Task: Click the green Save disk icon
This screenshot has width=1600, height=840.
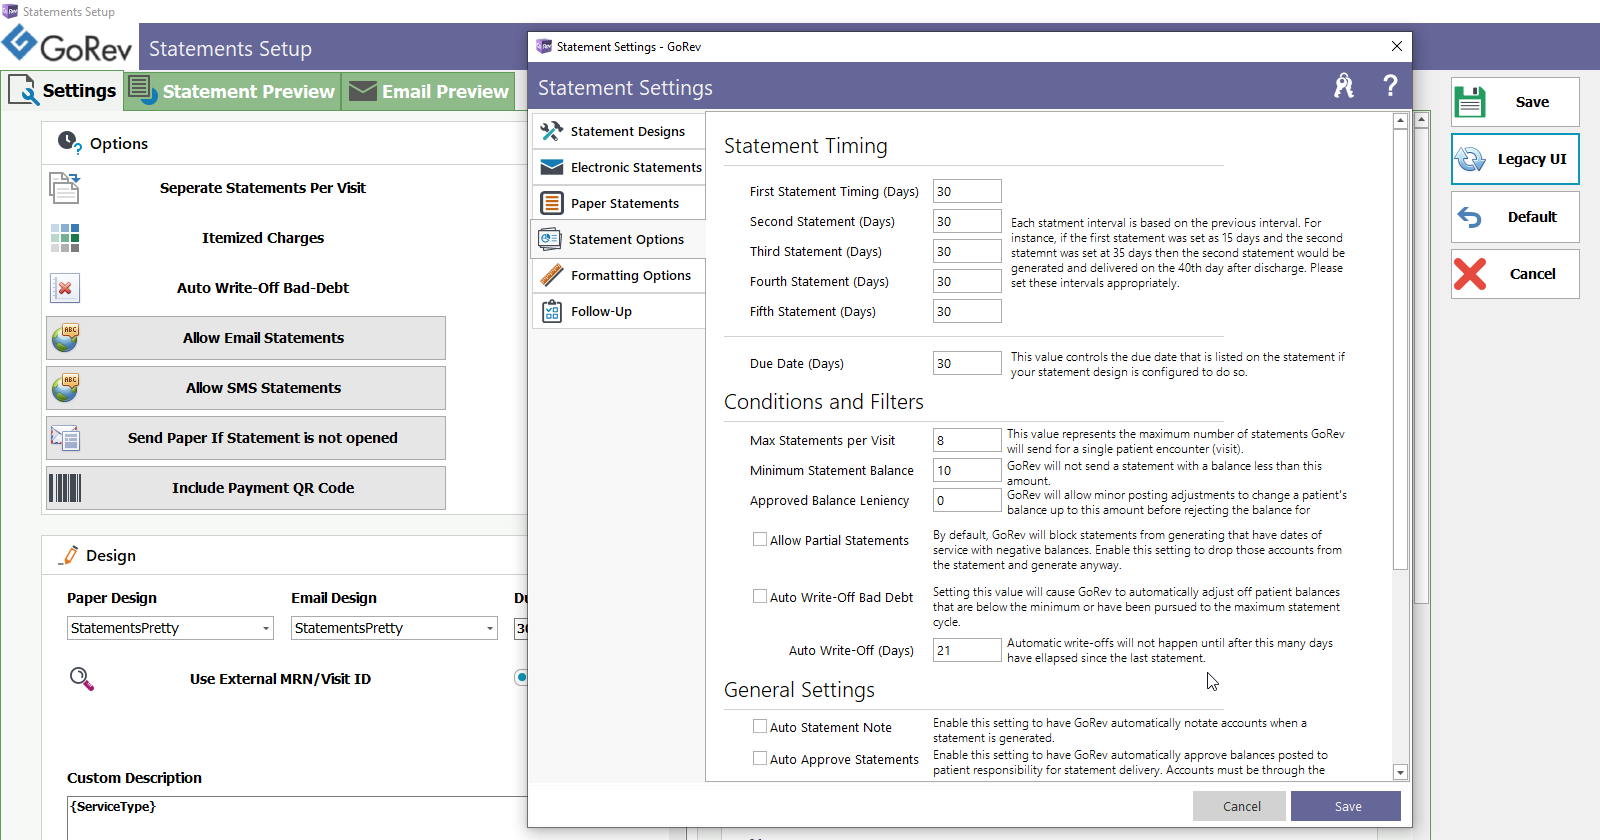Action: (1470, 102)
